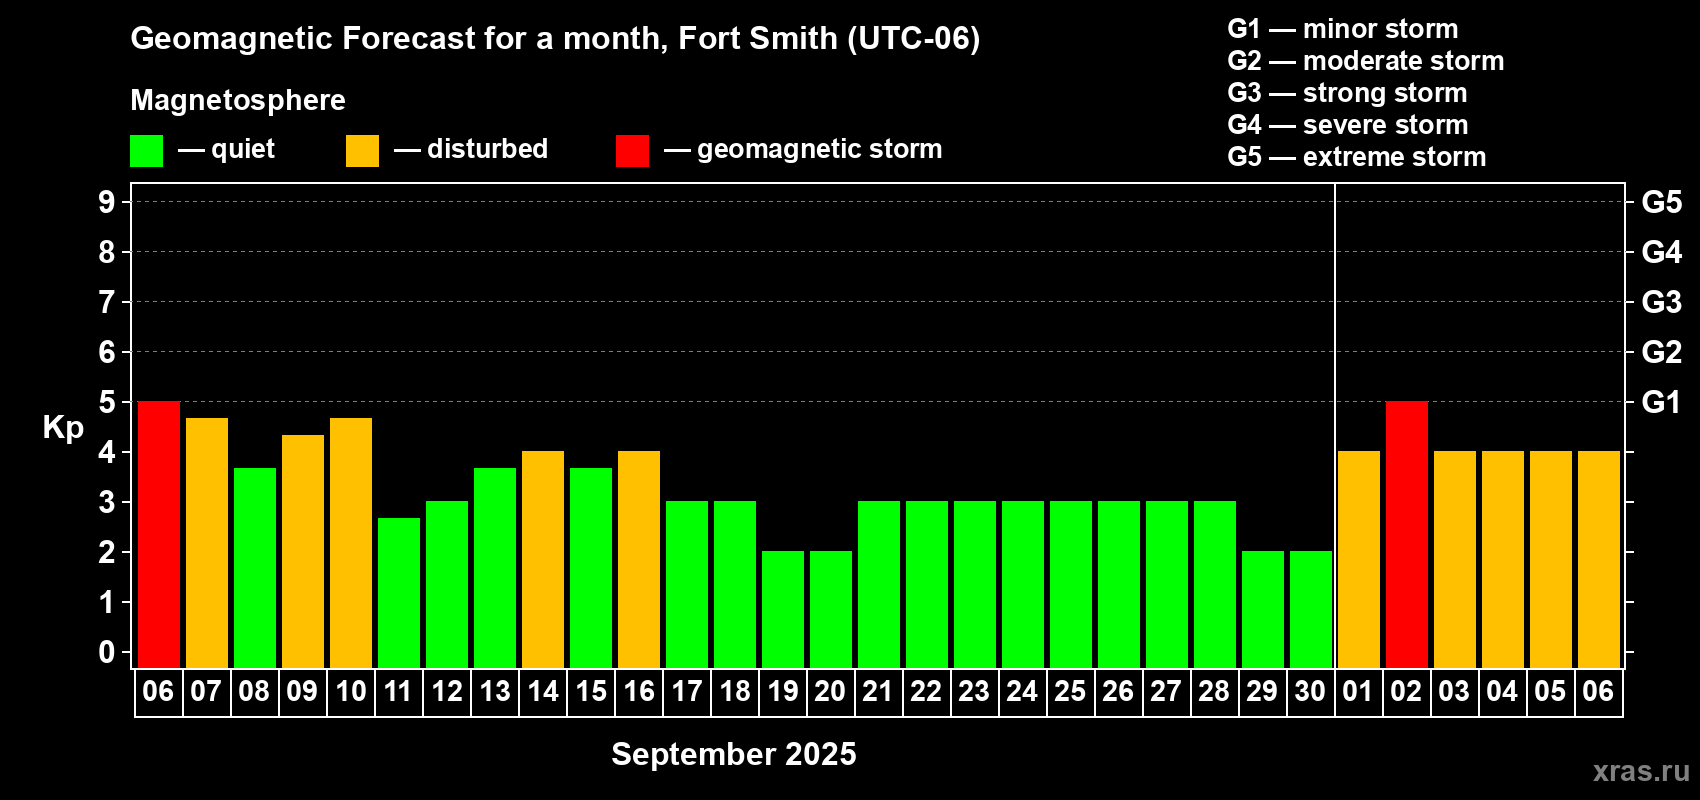
Task: Select the green bar above date 19
Action: [783, 610]
